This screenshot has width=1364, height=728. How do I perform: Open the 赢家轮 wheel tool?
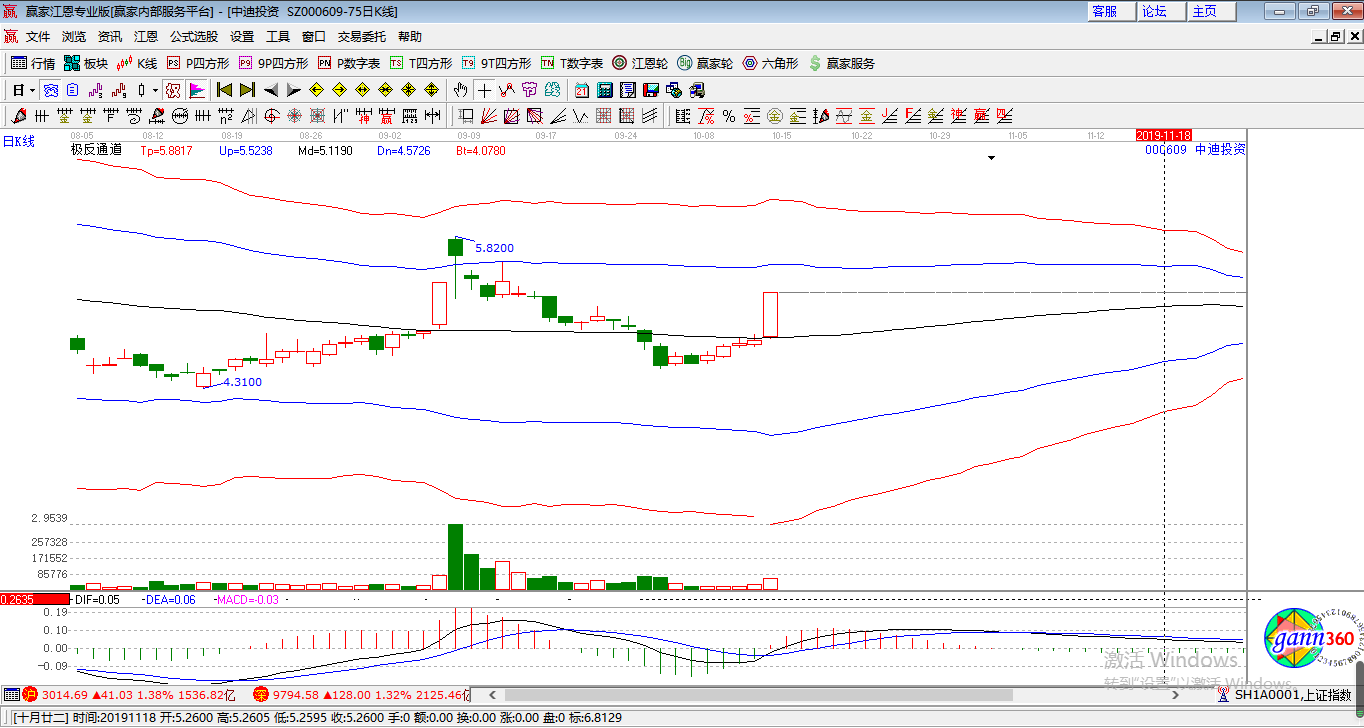705,63
